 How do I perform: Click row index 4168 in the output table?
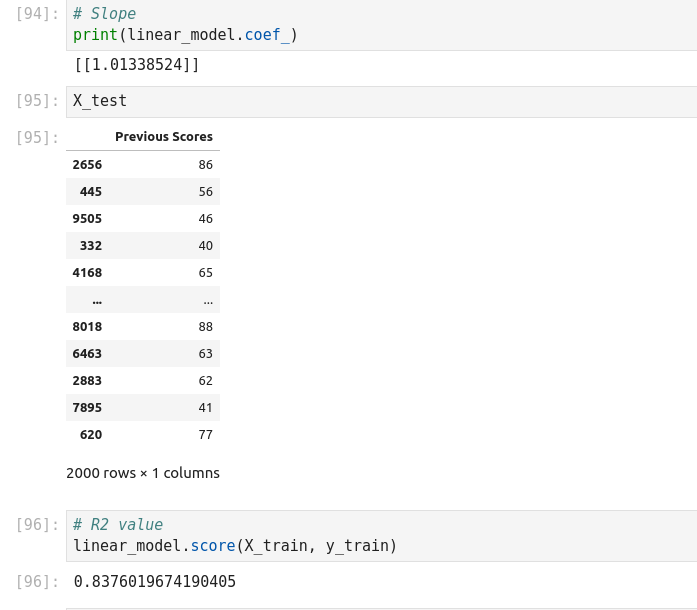(87, 272)
